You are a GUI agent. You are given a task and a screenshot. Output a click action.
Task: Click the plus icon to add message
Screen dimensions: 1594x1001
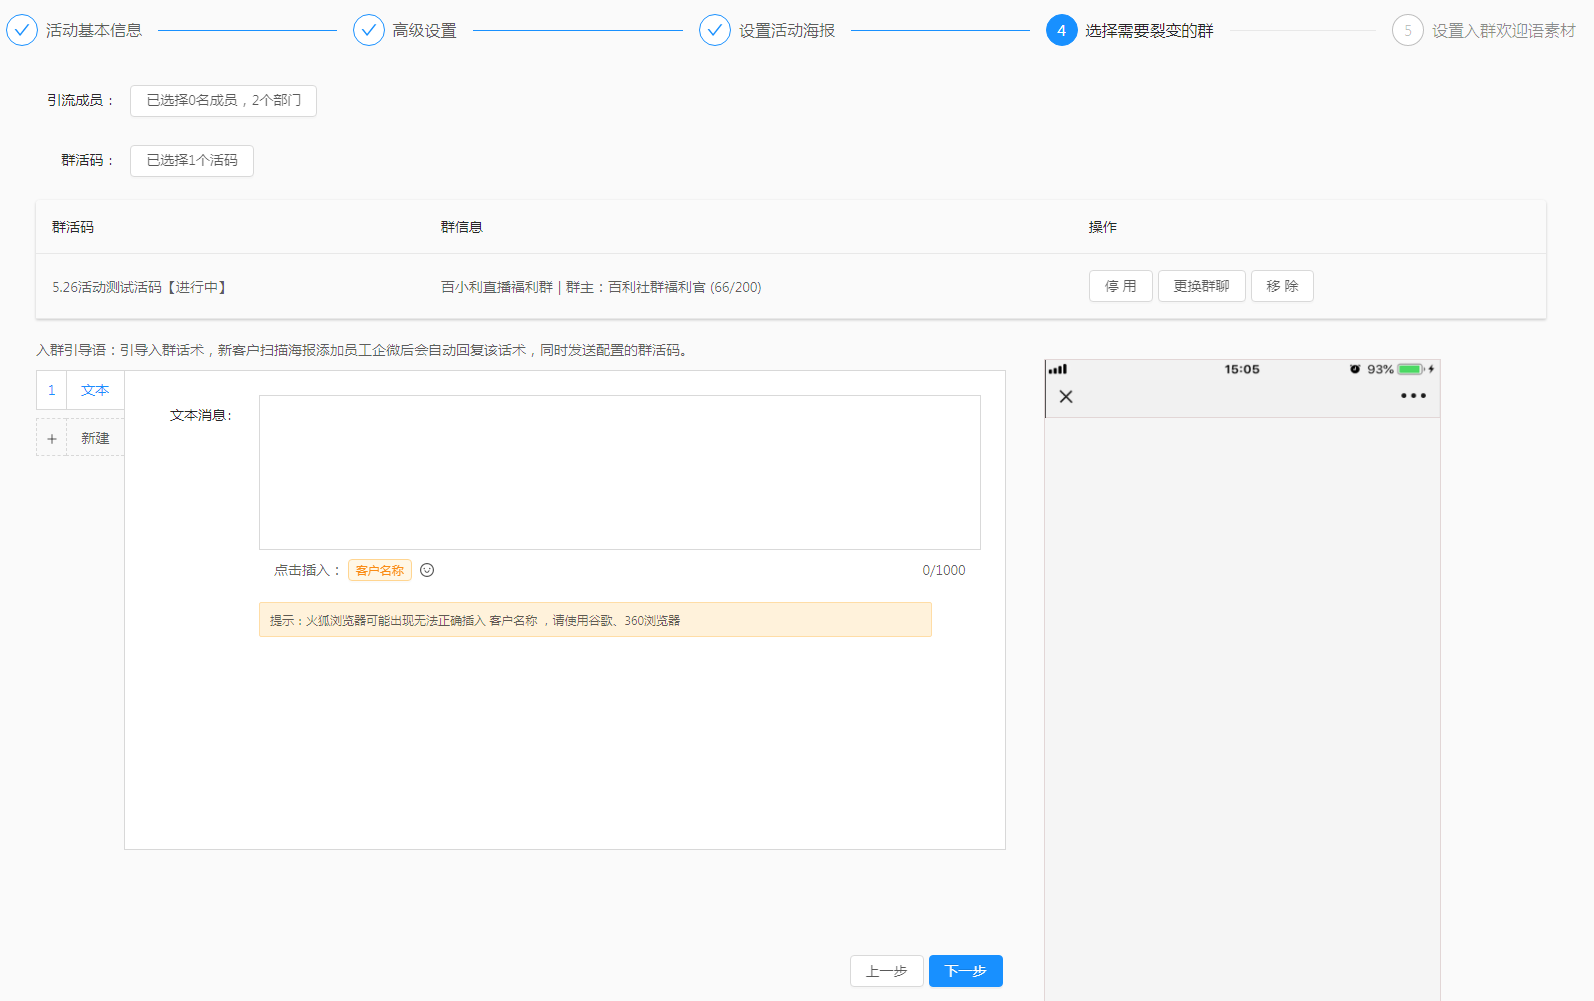click(52, 439)
